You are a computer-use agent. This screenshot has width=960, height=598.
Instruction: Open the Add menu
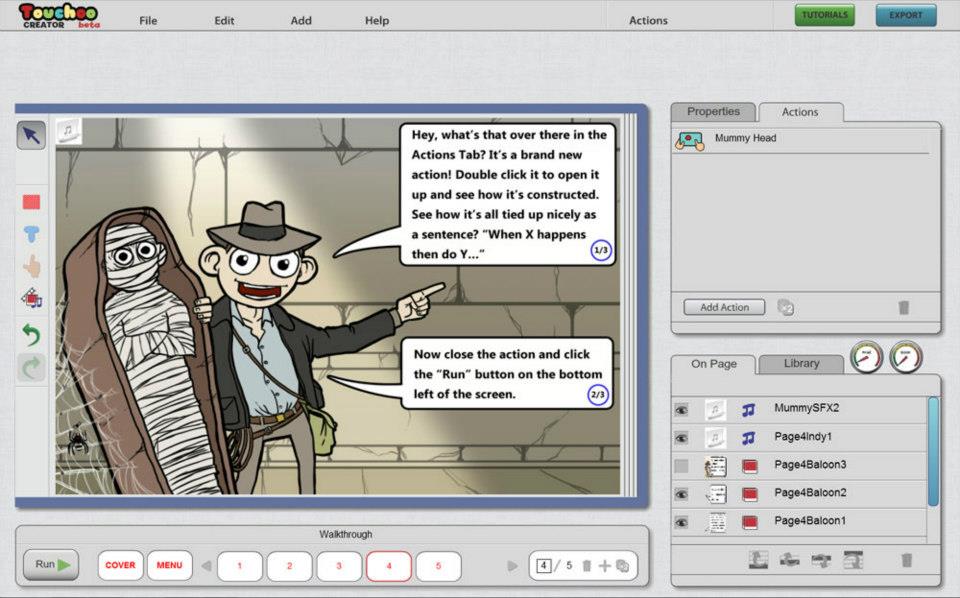(x=301, y=20)
